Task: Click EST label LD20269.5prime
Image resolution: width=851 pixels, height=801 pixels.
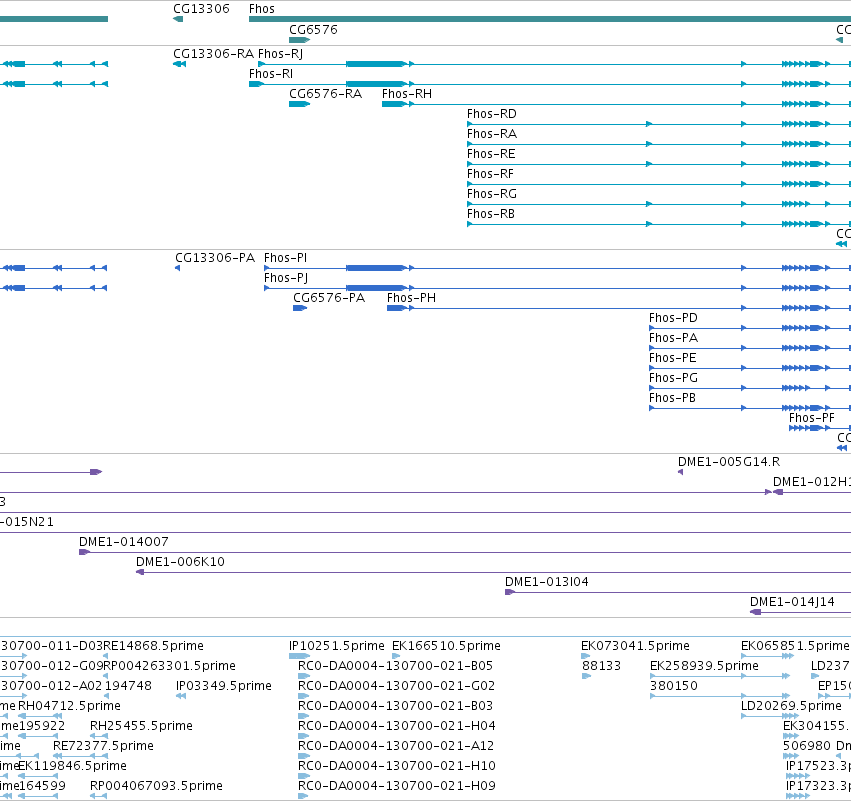Action: (x=791, y=706)
